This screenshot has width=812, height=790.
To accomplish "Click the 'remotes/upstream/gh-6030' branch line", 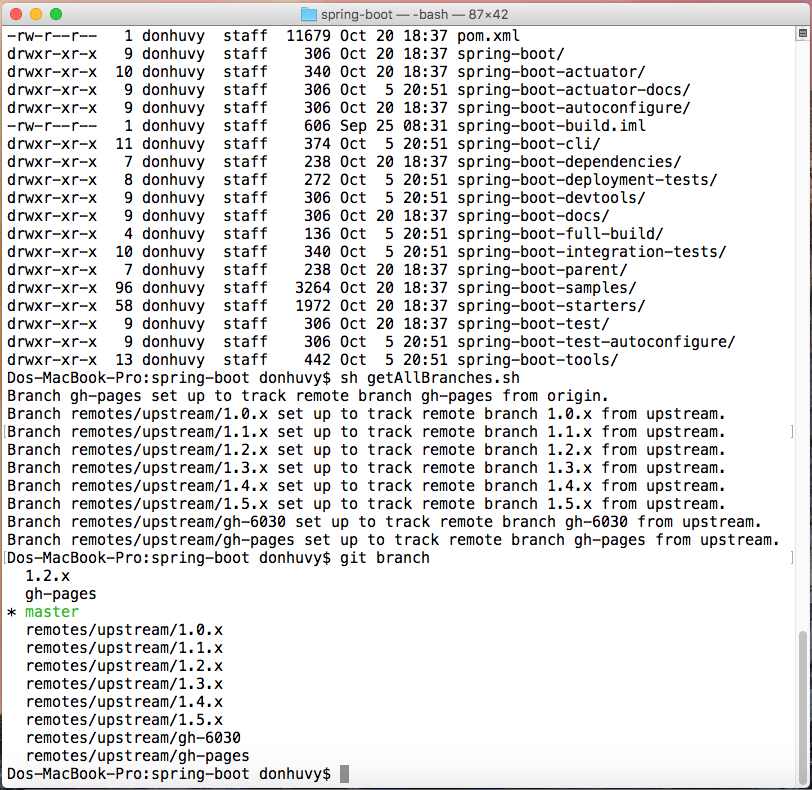I will pyautogui.click(x=133, y=738).
